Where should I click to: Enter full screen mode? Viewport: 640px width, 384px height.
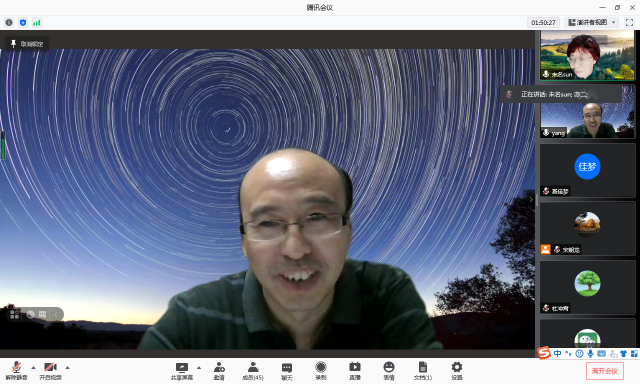click(x=629, y=22)
